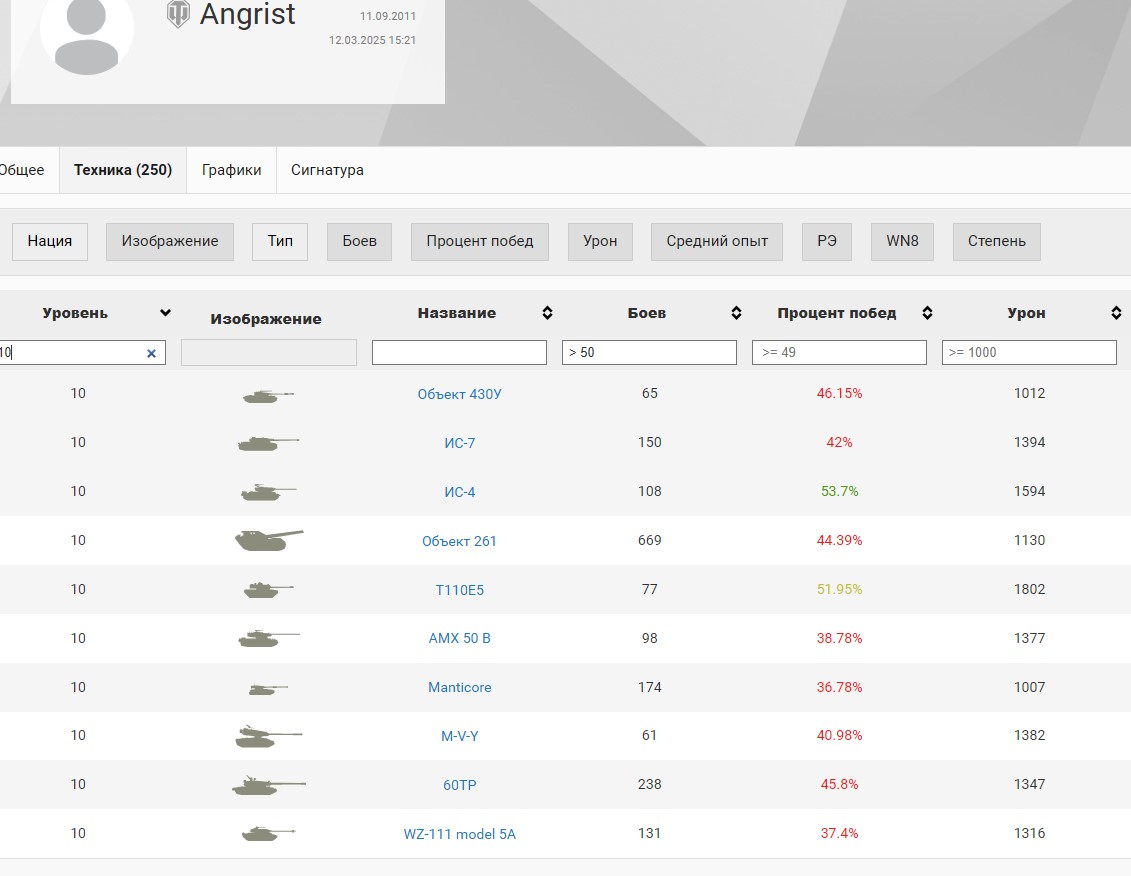The image size is (1131, 876).
Task: Toggle the WN8 column visibility button
Action: [x=902, y=241]
